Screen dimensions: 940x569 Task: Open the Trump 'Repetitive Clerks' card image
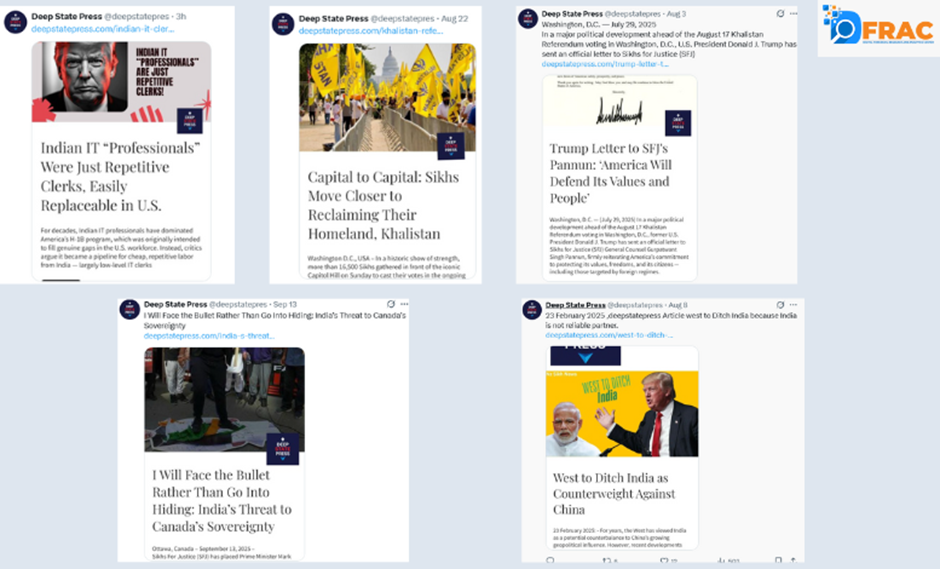[121, 82]
